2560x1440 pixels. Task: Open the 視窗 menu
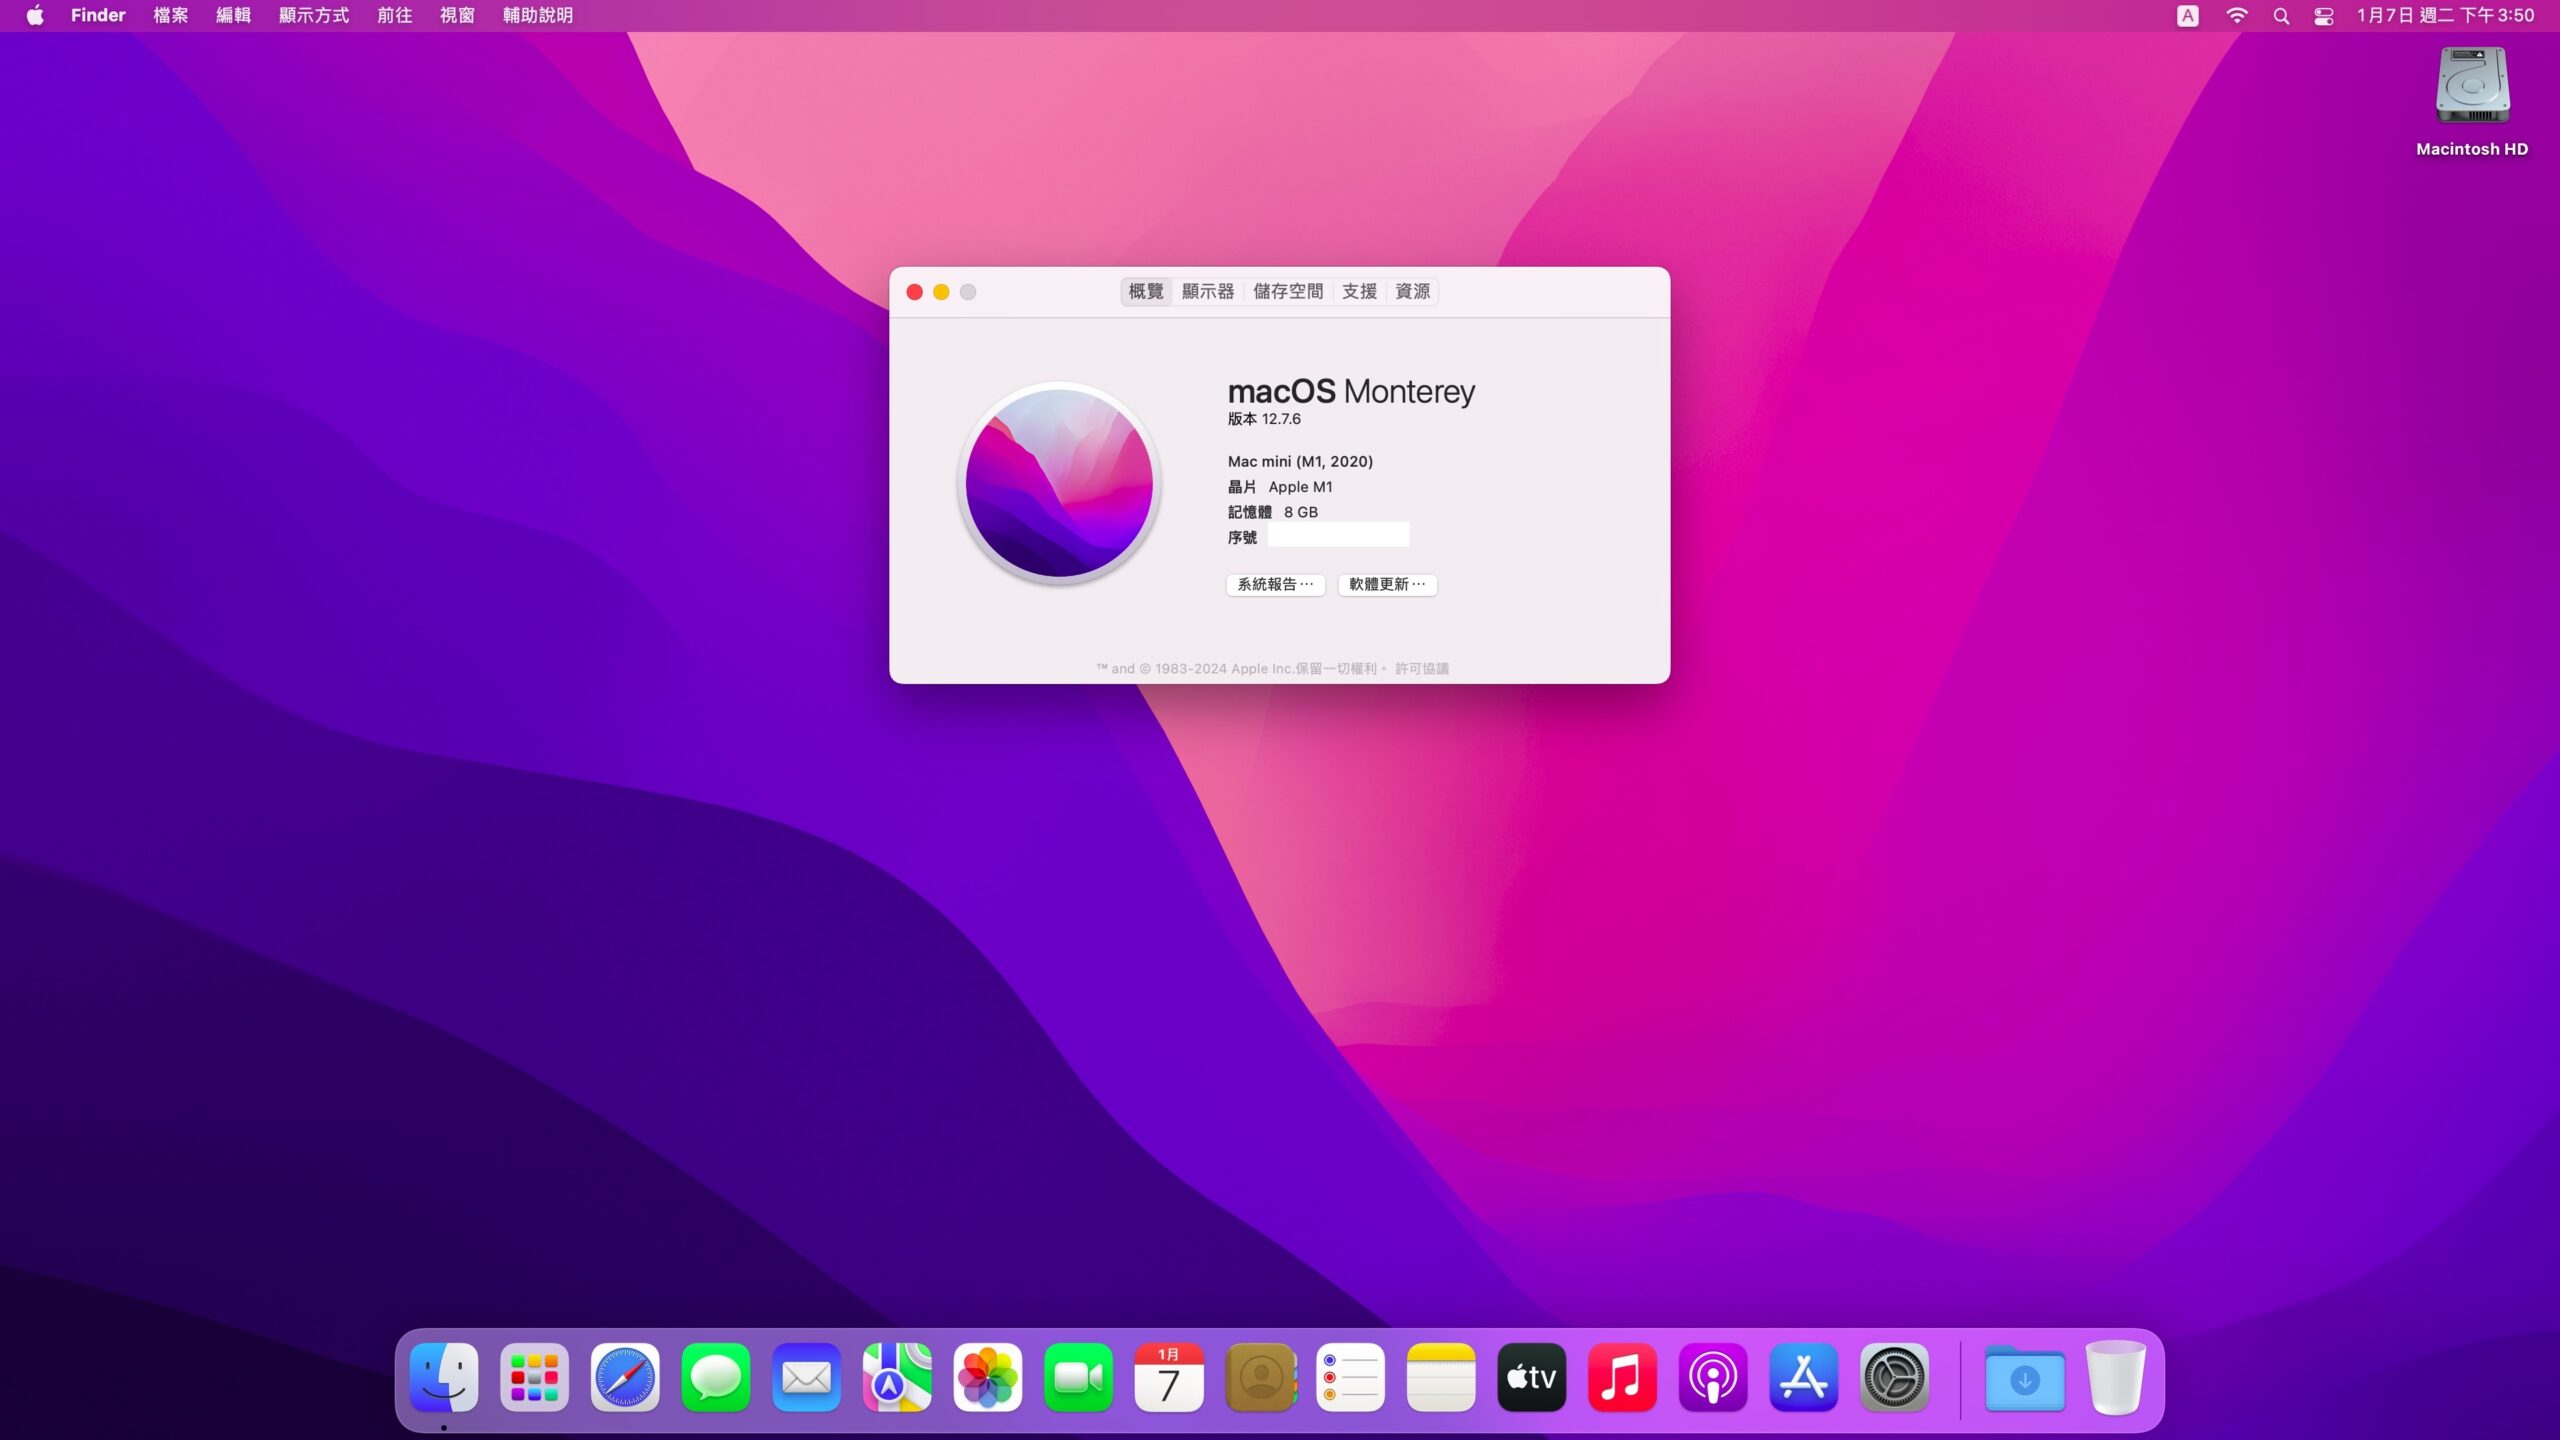tap(458, 15)
